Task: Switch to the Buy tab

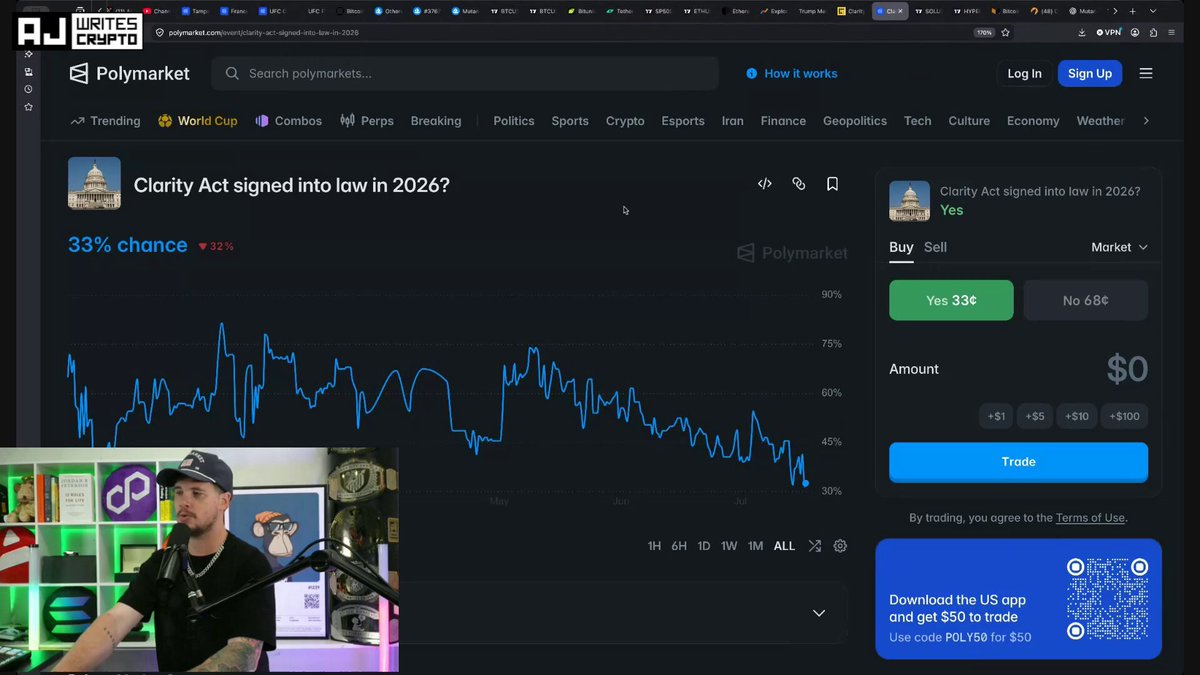Action: point(901,247)
